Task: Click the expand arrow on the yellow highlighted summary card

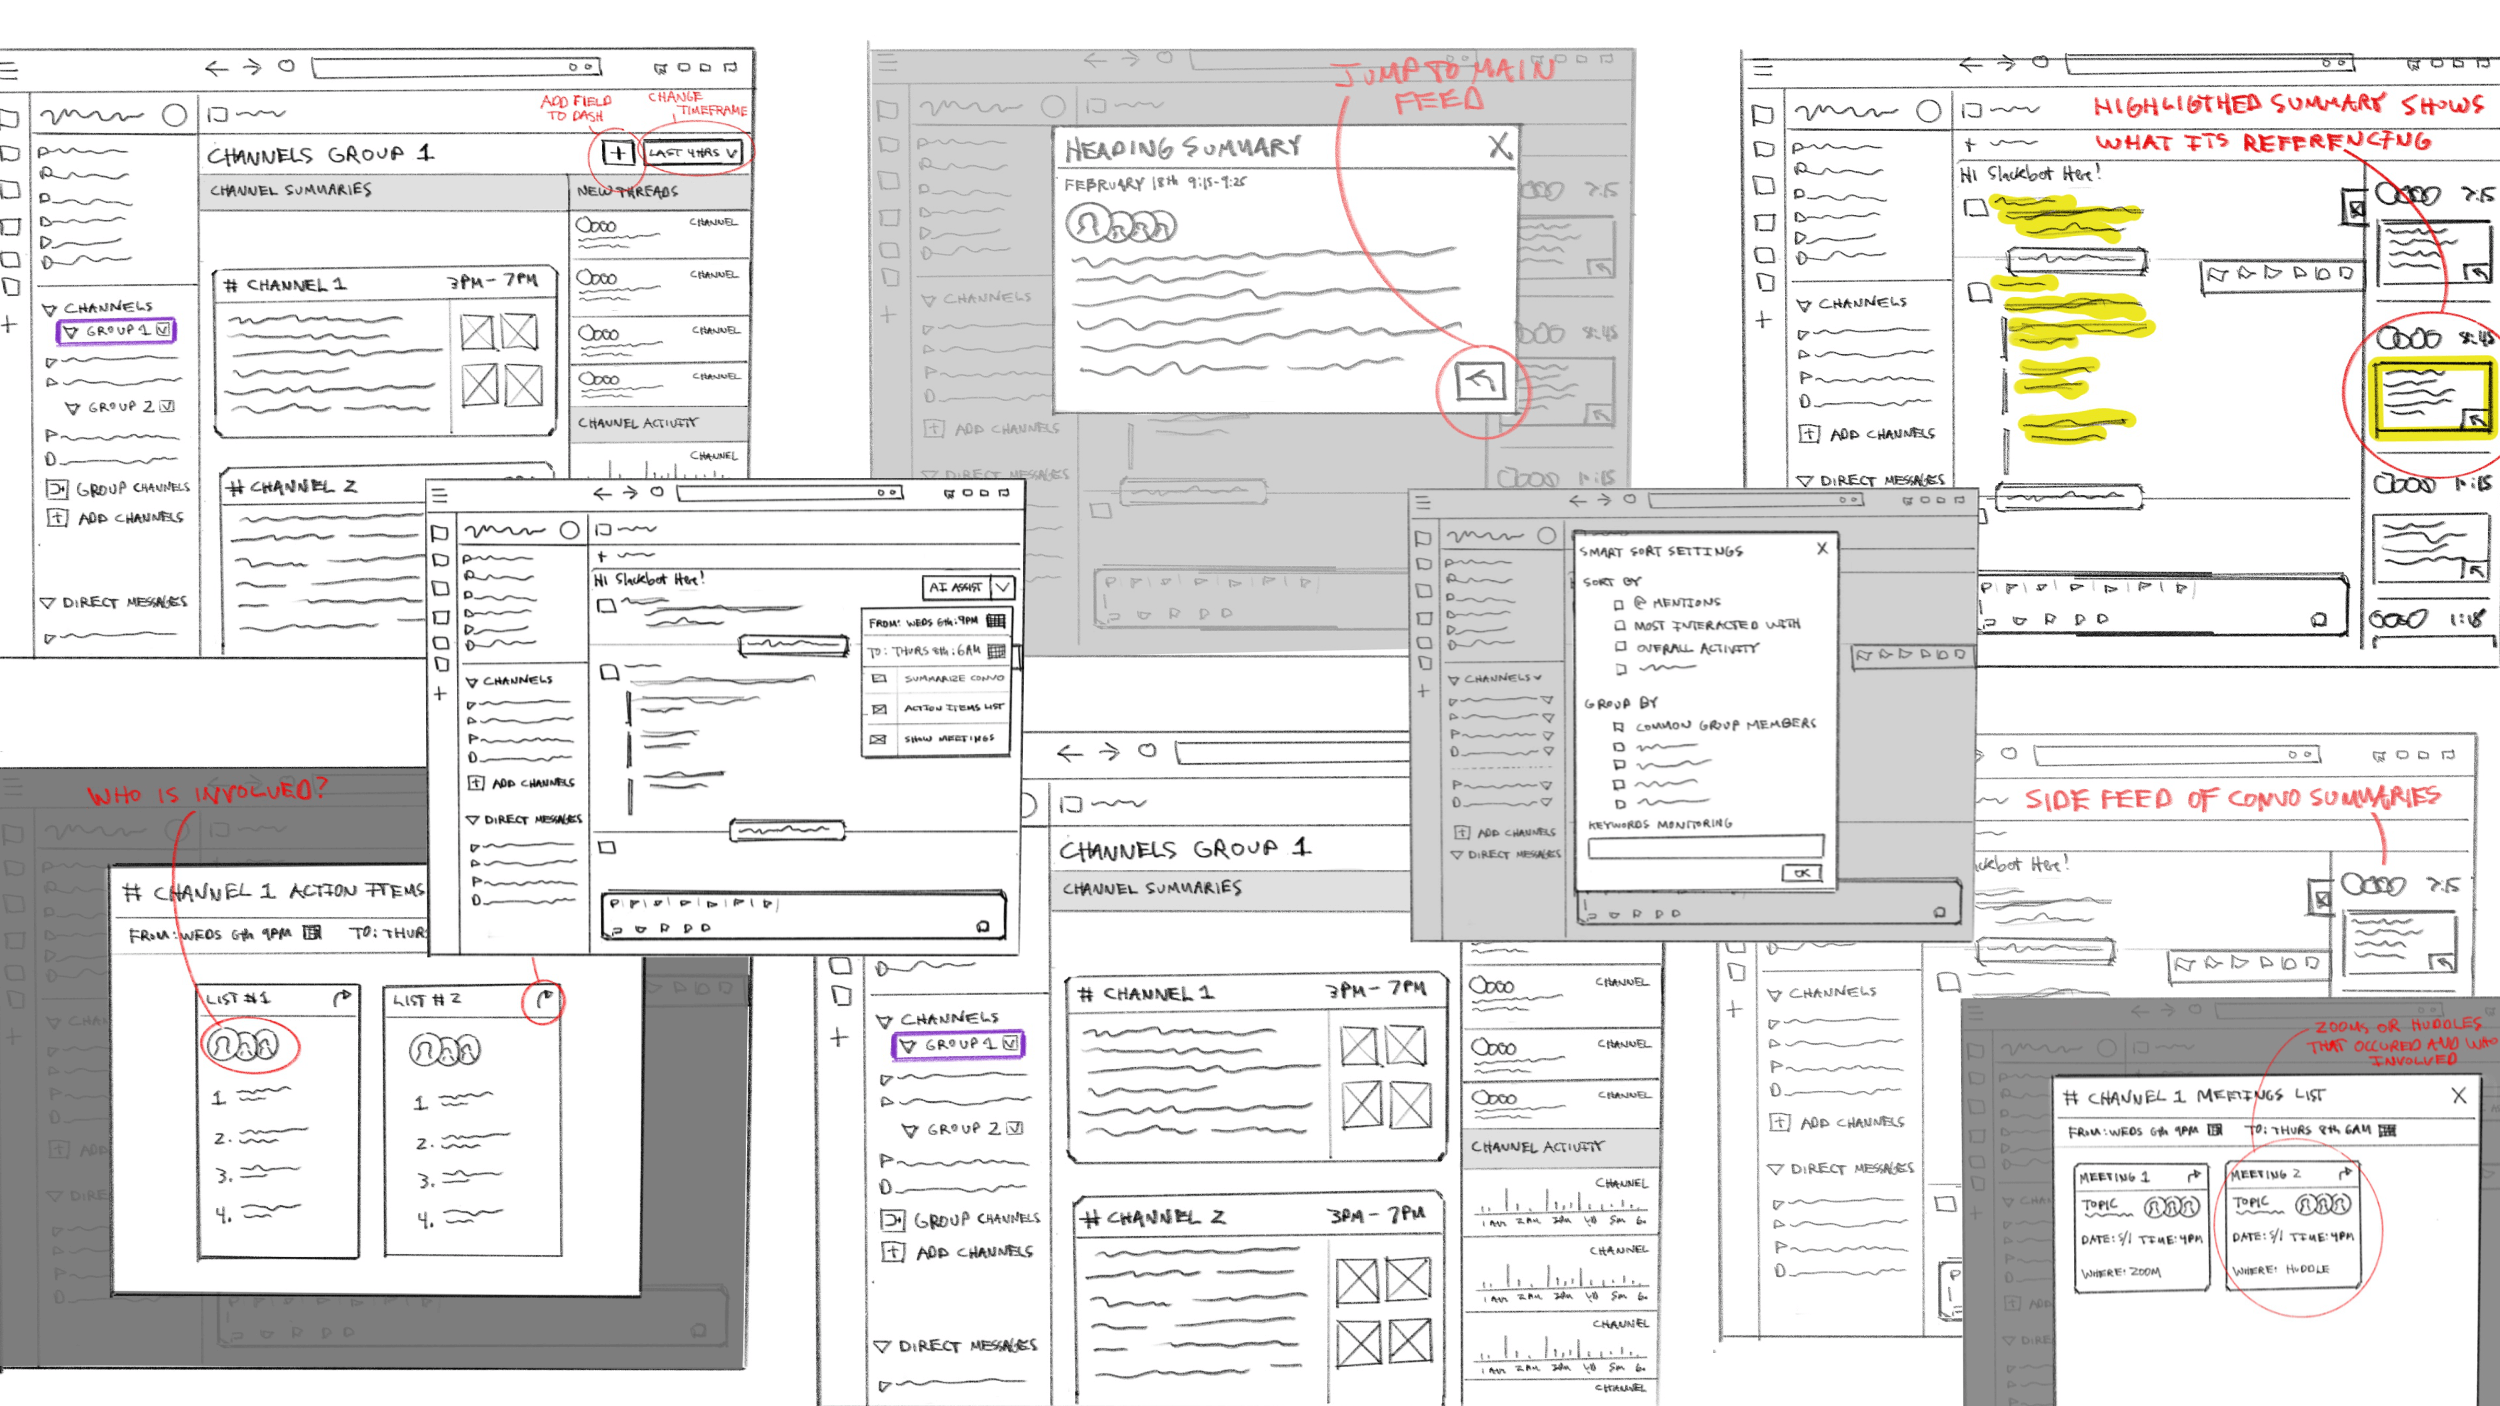Action: [x=2476, y=420]
